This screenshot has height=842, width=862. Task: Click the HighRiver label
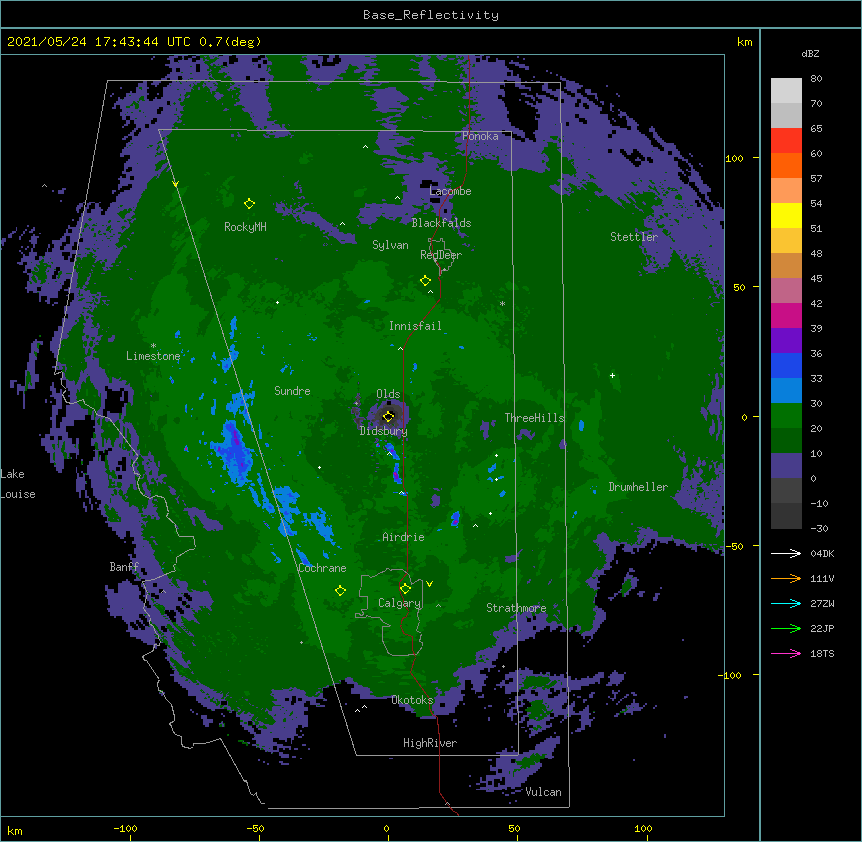click(x=430, y=743)
